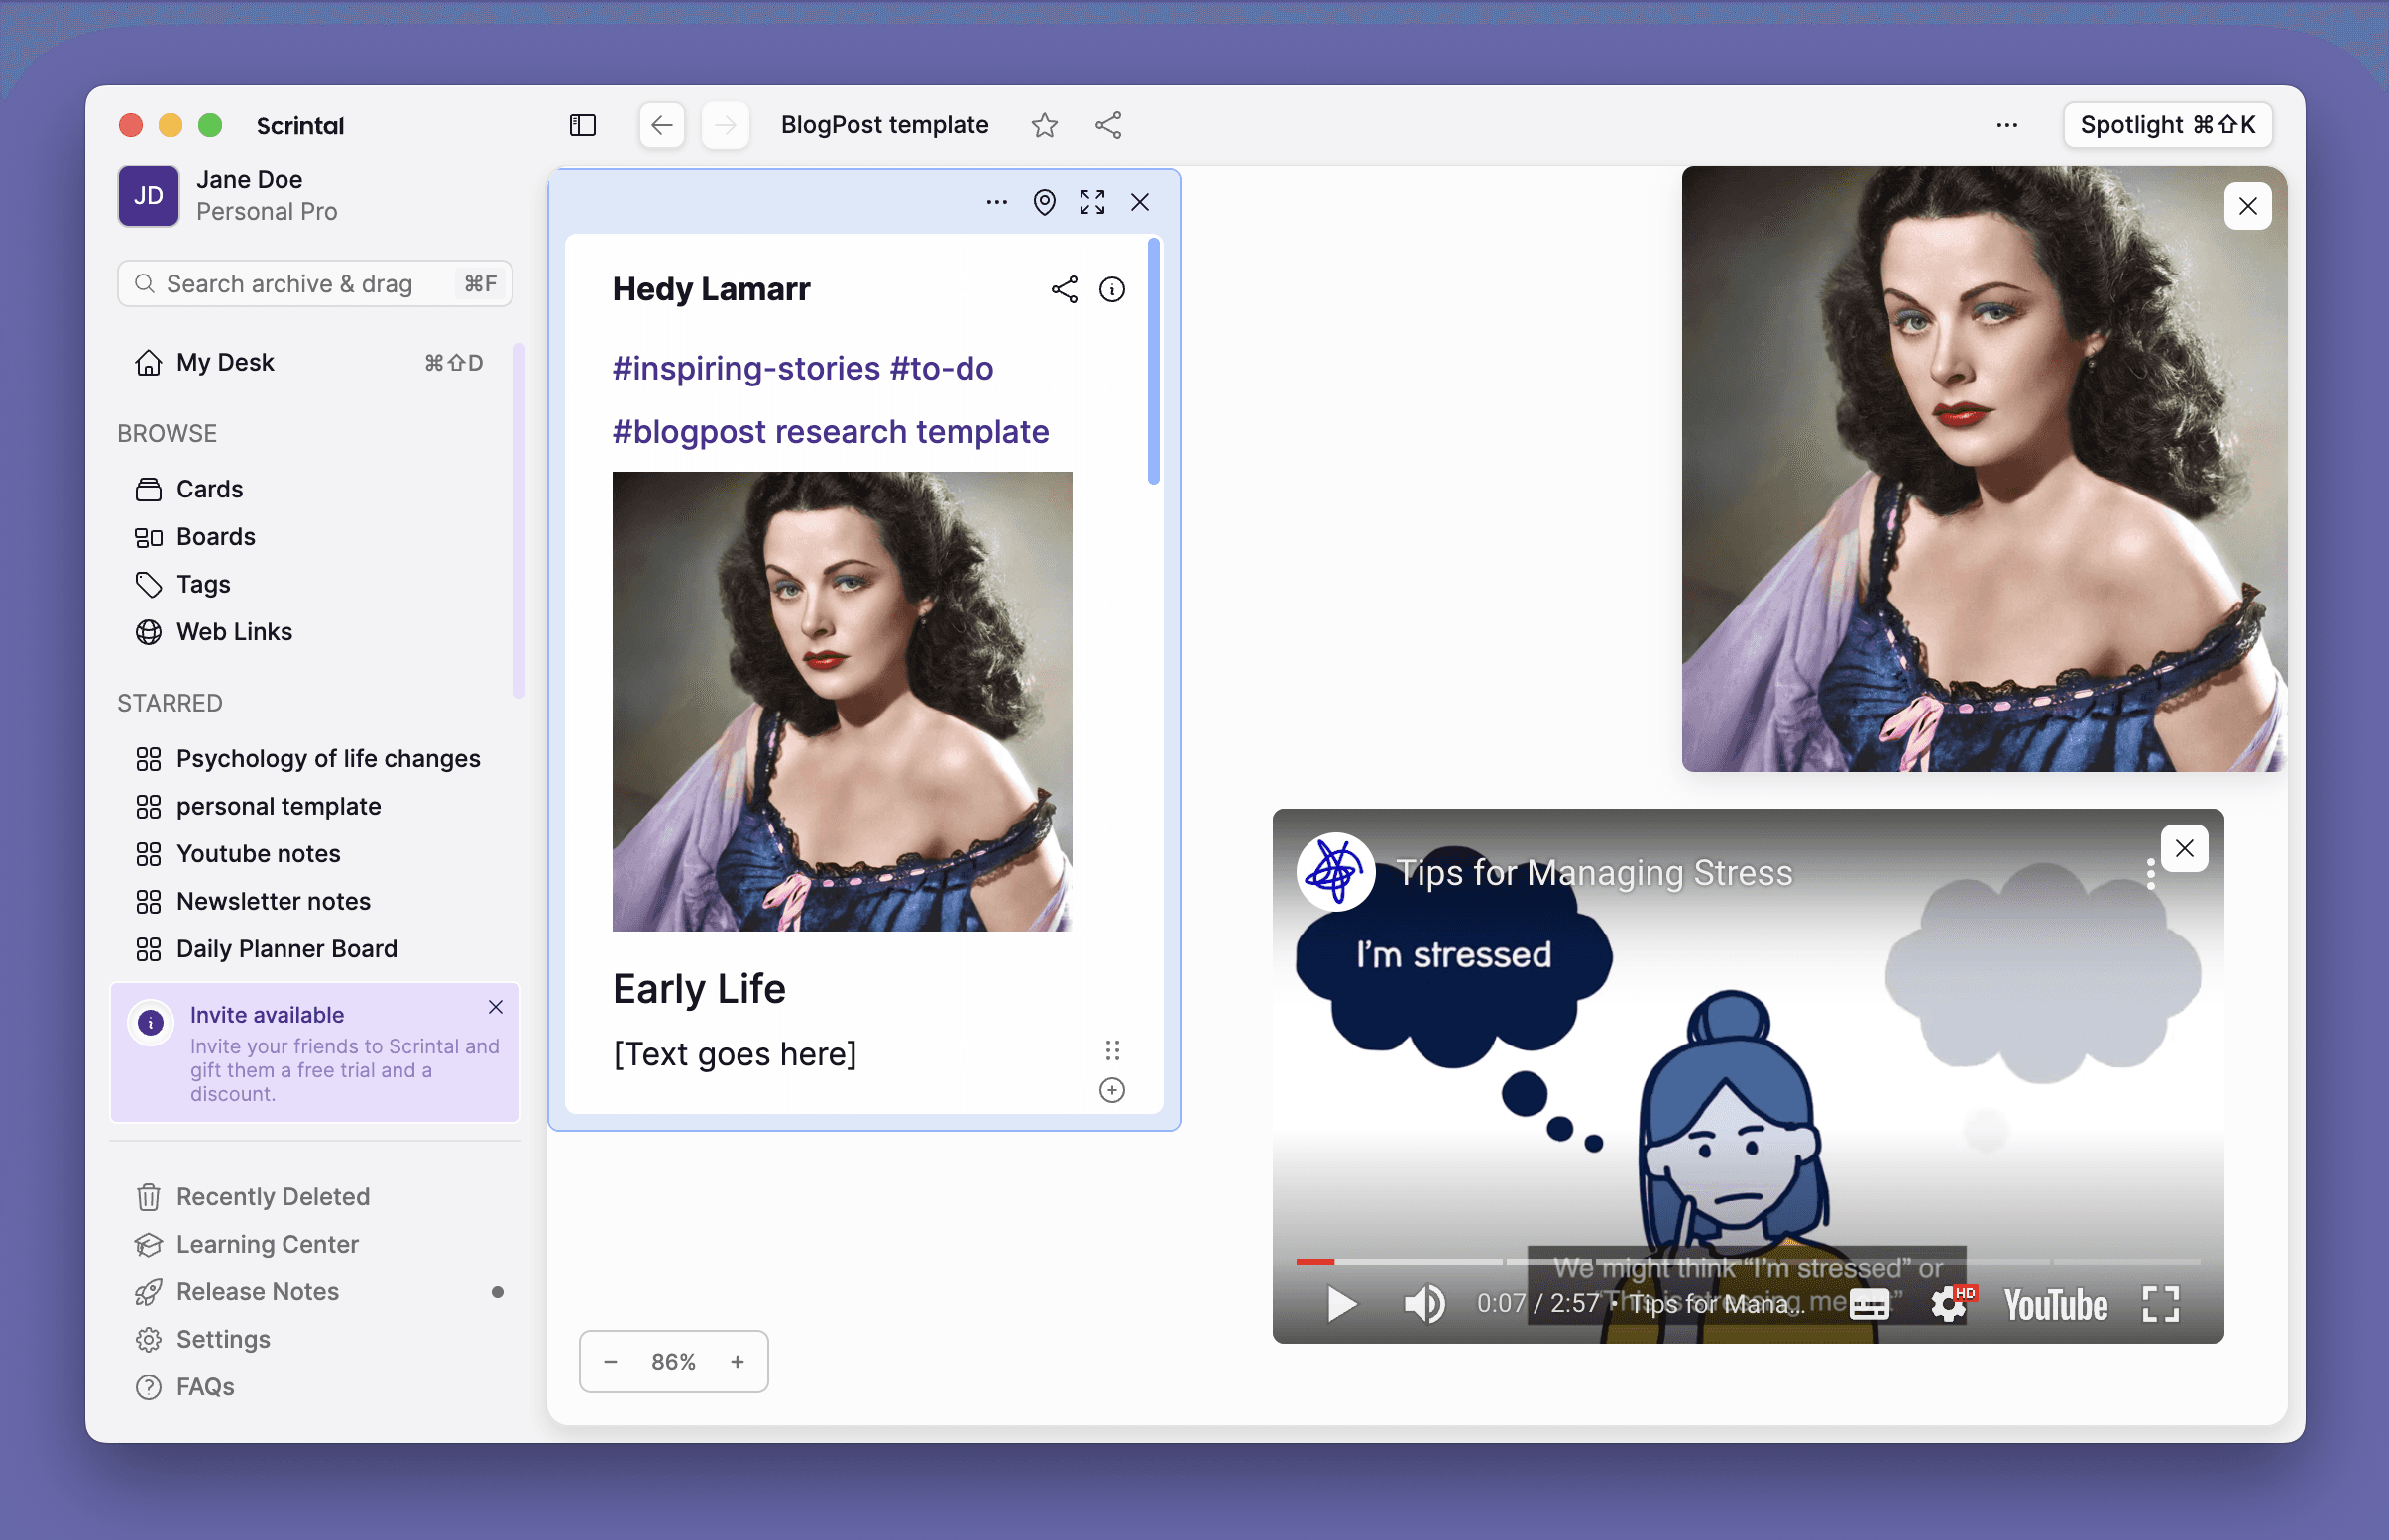
Task: Open the board's three-dot options menu
Action: 2006,125
